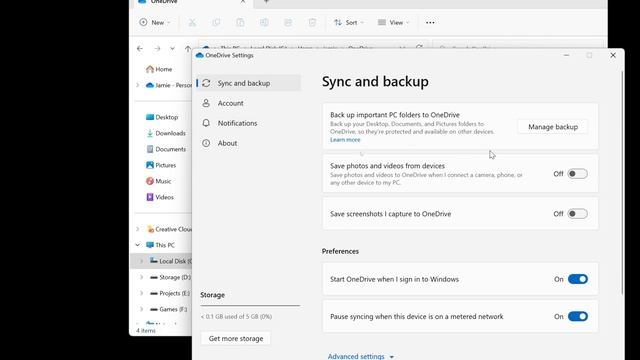Go up one level in File Explorer

tap(187, 49)
